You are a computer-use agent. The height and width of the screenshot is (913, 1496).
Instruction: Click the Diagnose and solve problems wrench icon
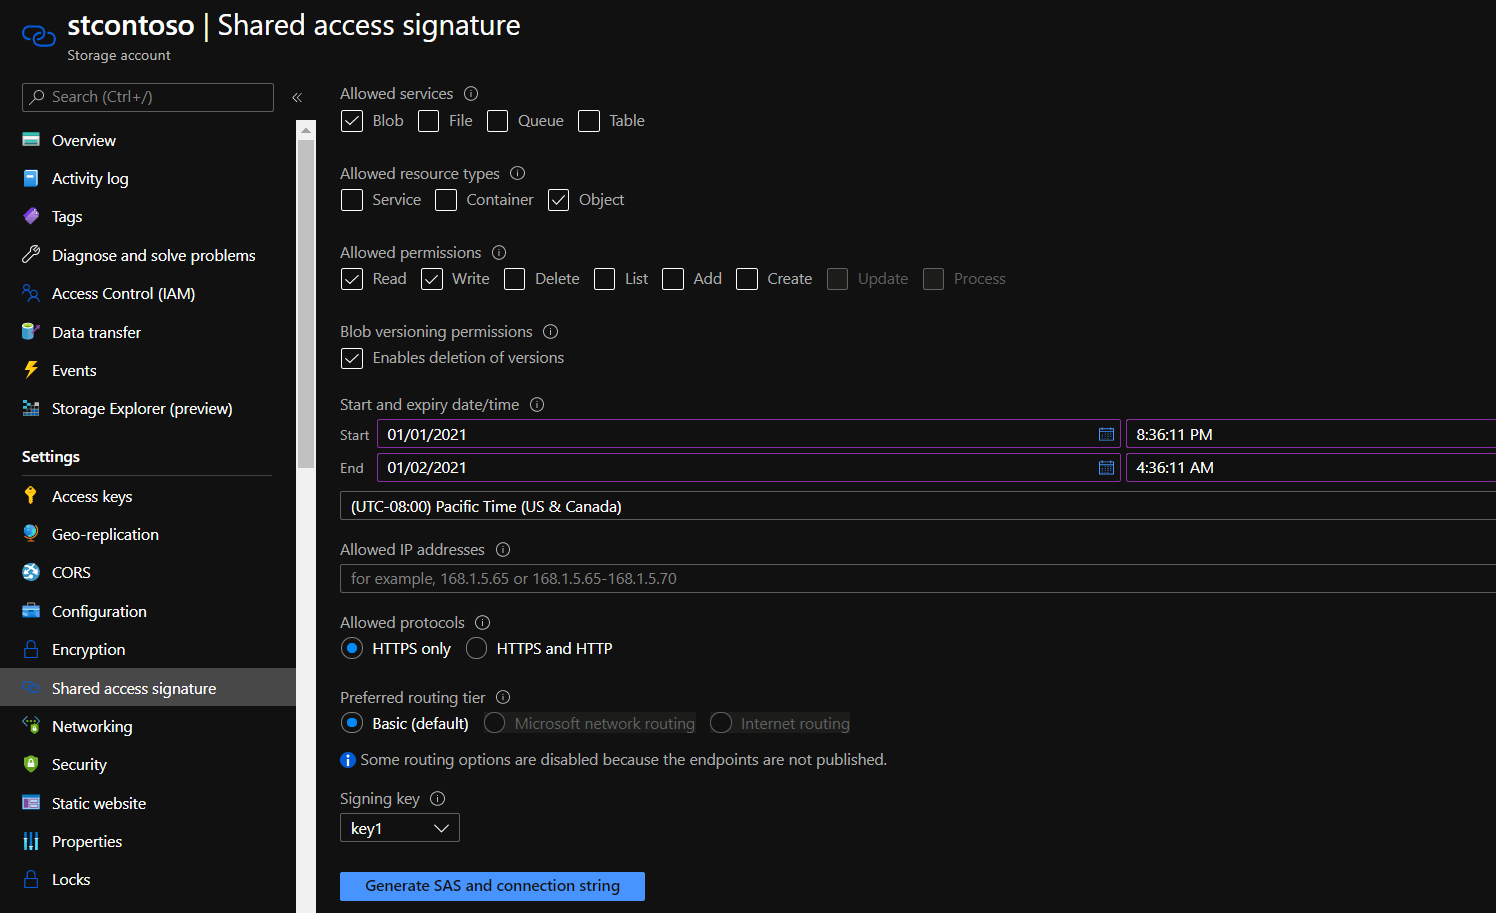(x=31, y=255)
